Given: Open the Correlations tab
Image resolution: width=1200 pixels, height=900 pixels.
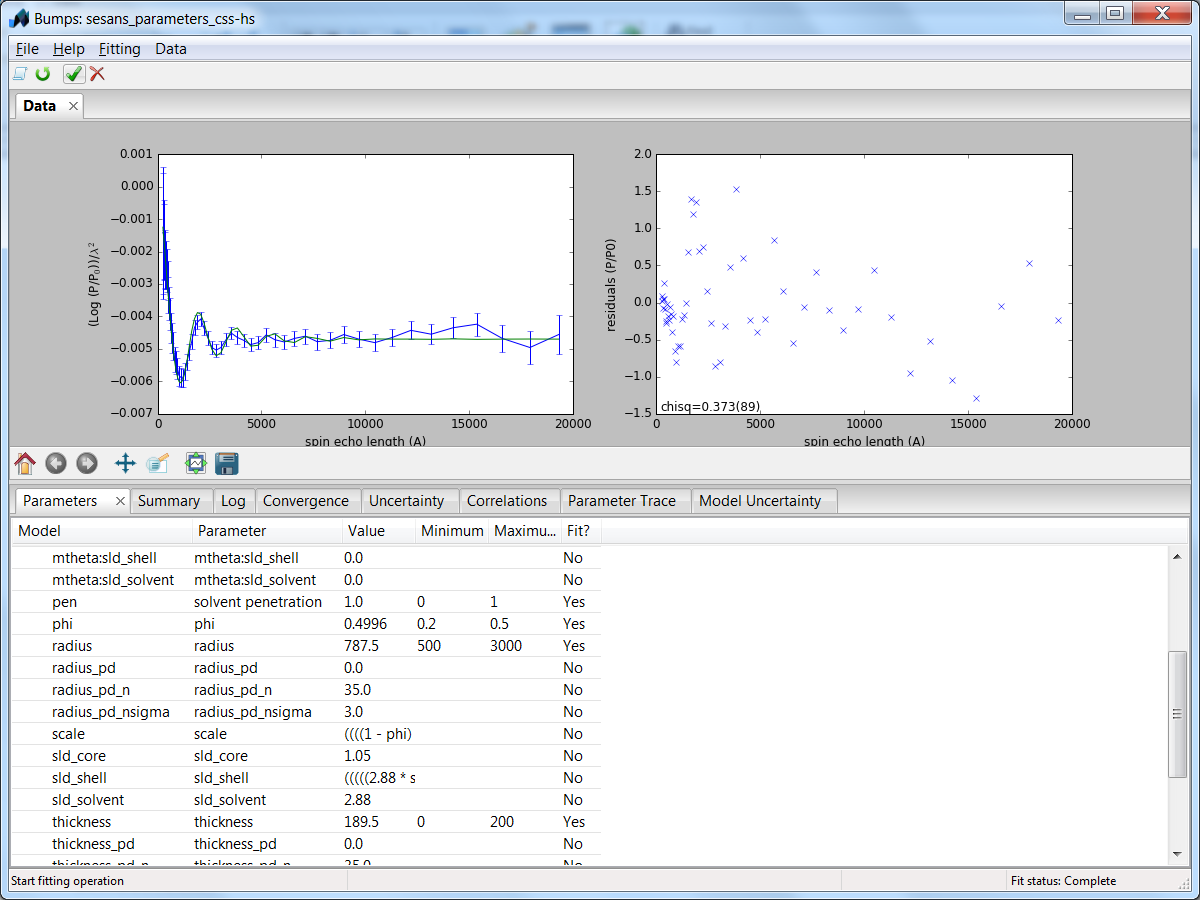Looking at the screenshot, I should [x=509, y=500].
